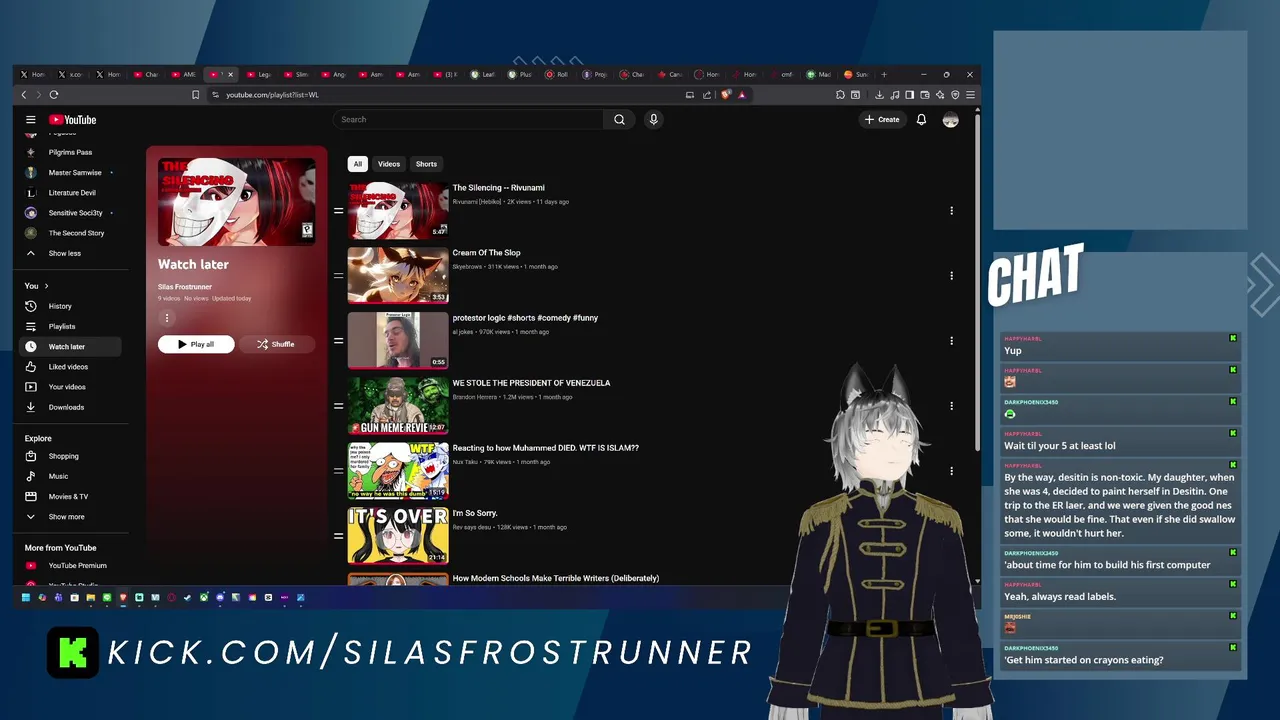Switch to the Roll browser tab
The image size is (1280, 720).
[559, 74]
